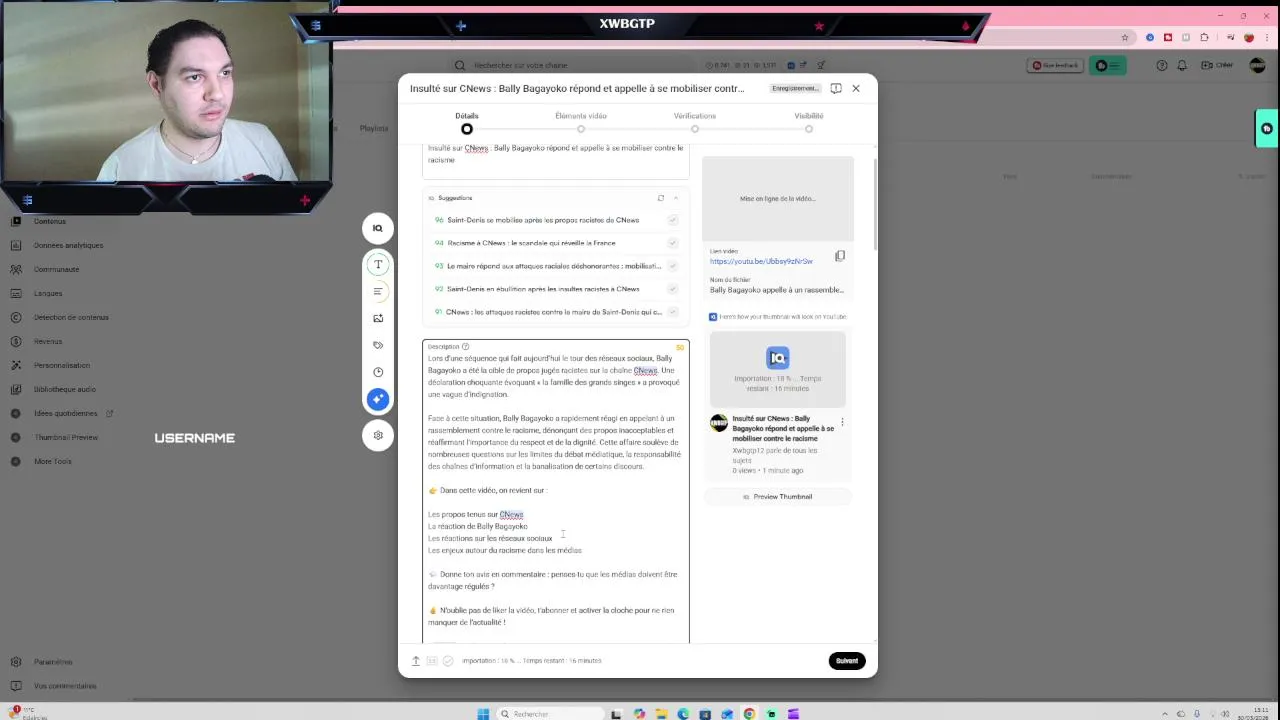
Task: Open the feedback icon in upload dialog header
Action: click(836, 88)
